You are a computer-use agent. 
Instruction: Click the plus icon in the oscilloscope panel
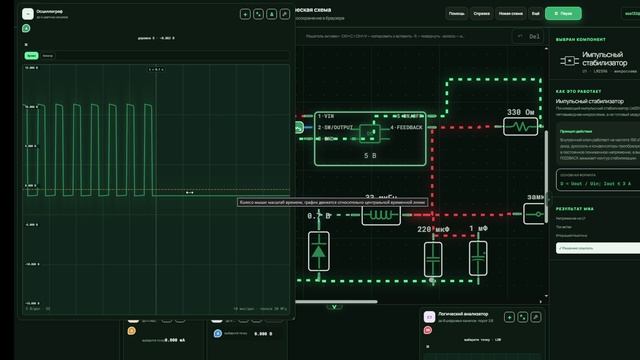[x=245, y=14]
